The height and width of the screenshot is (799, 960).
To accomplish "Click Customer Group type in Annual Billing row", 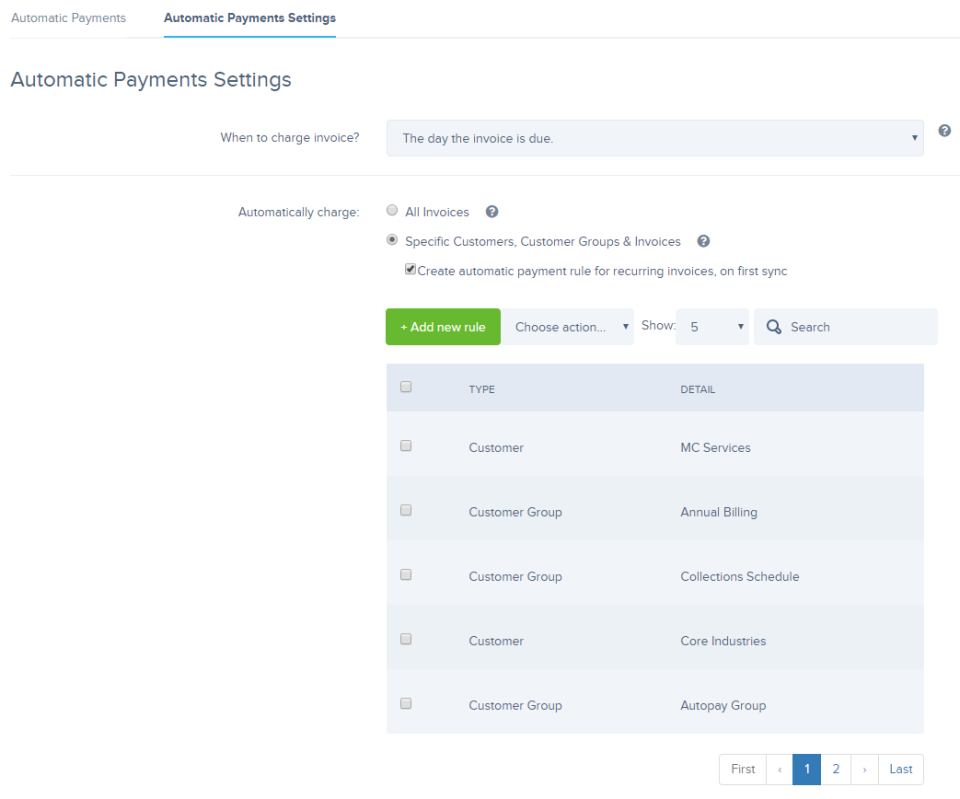I will point(515,512).
